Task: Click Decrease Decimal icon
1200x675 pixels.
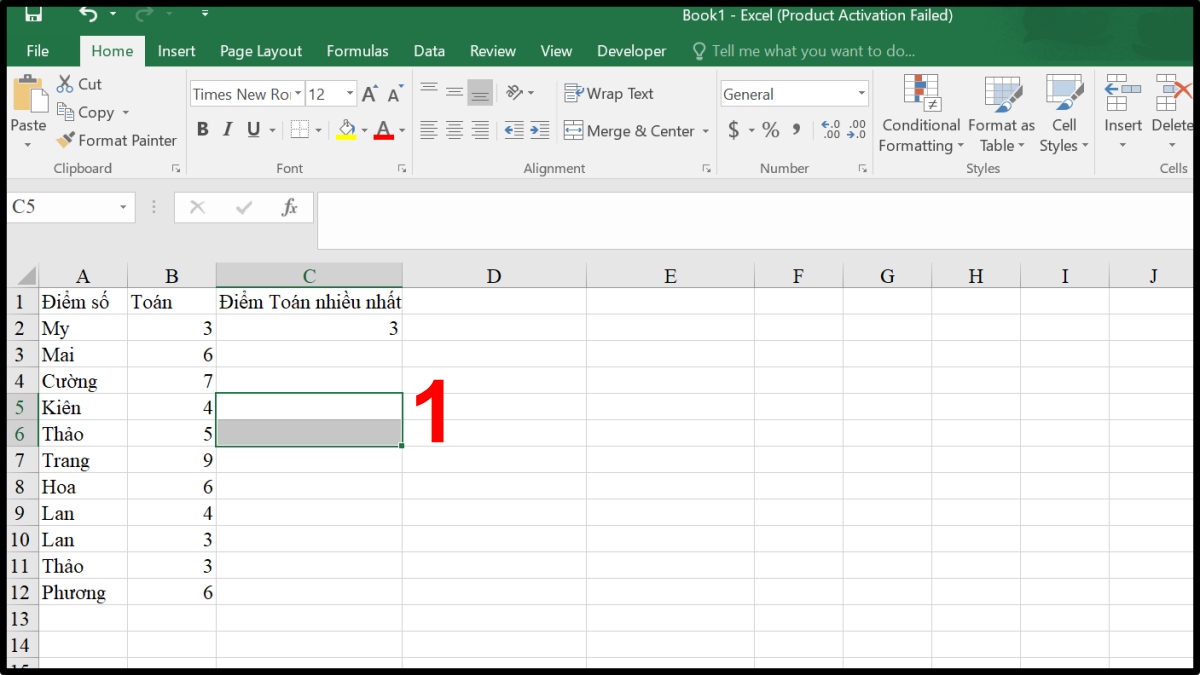Action: [x=856, y=130]
